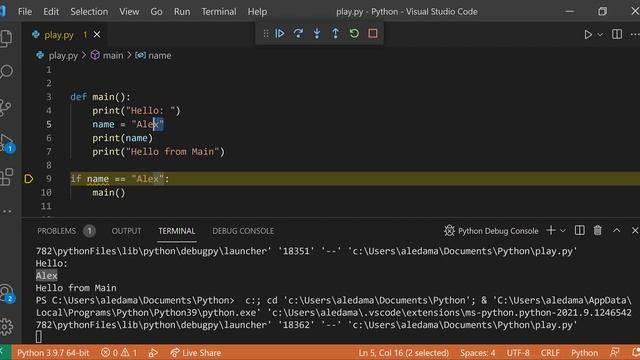This screenshot has height=360, width=640.
Task: Step into the function
Action: click(317, 33)
